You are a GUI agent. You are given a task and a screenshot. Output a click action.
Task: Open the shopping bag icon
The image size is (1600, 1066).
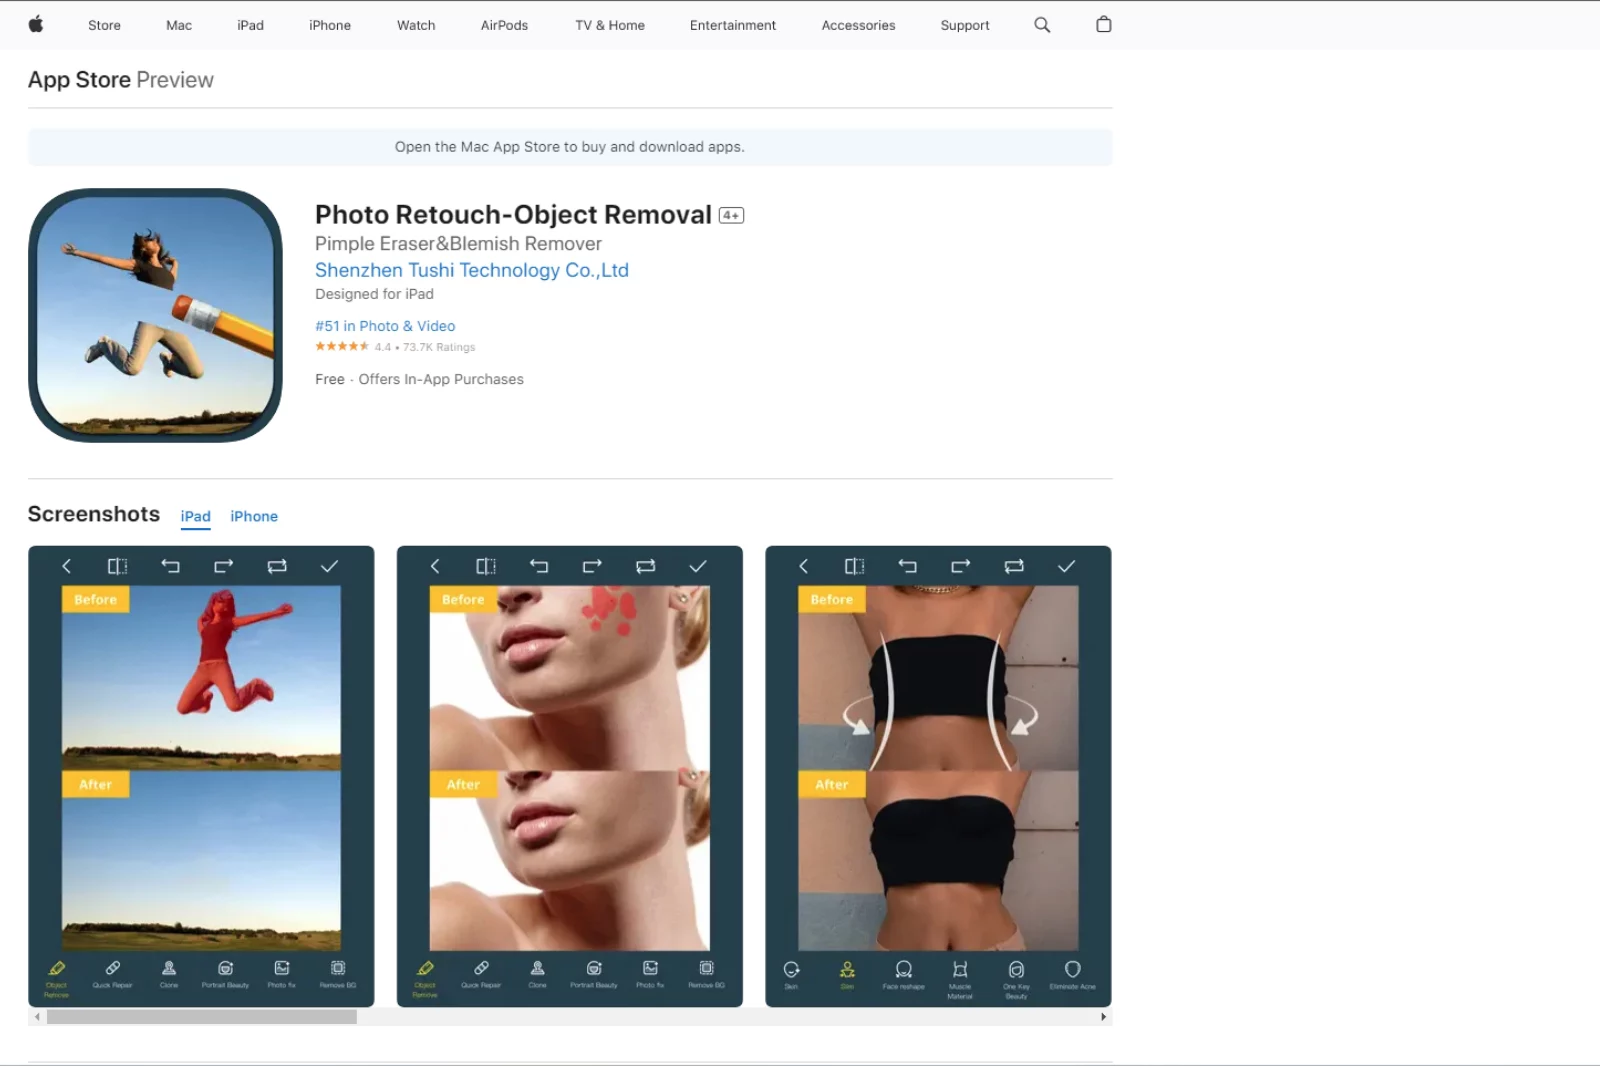tap(1104, 25)
